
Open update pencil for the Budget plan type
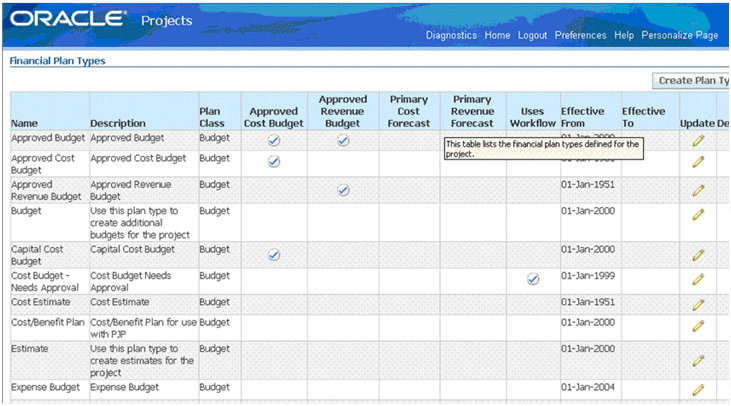698,215
